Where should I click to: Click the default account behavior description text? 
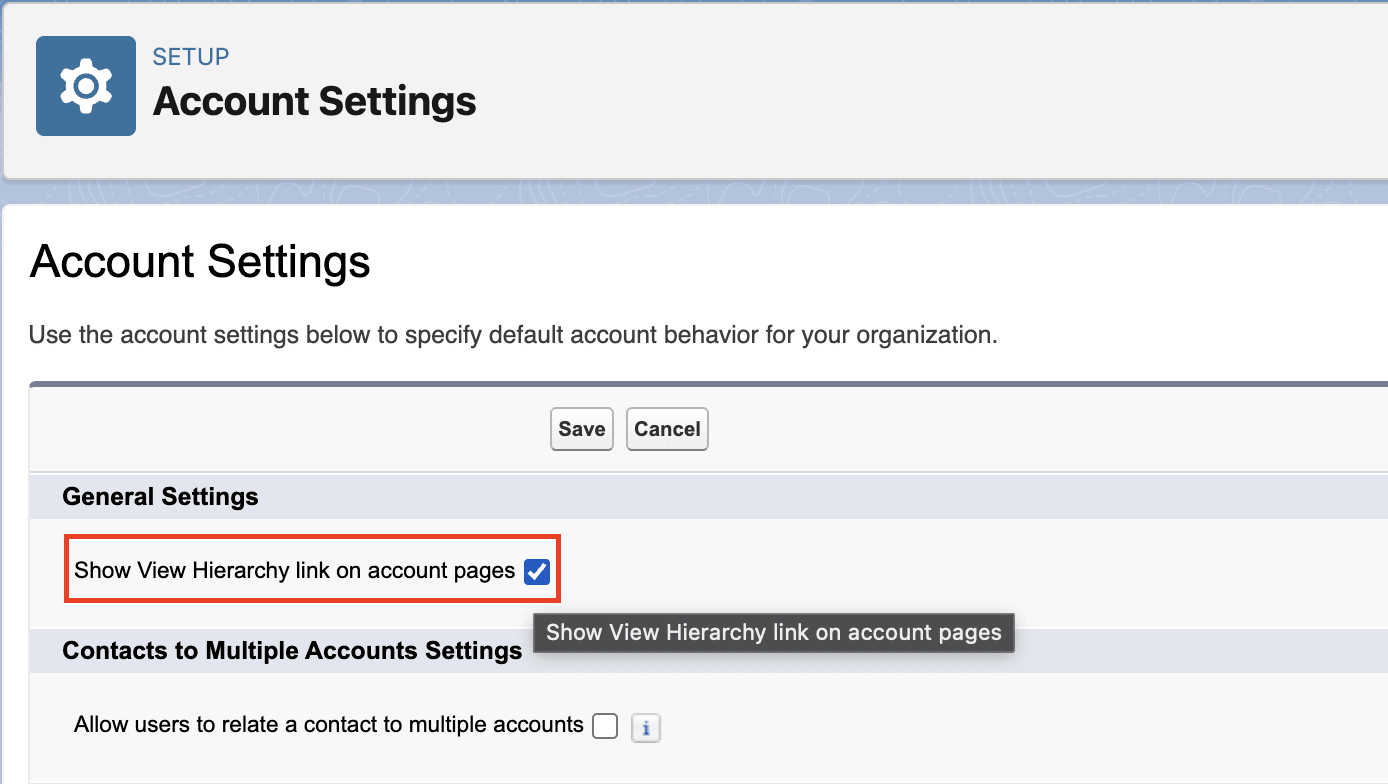(511, 335)
